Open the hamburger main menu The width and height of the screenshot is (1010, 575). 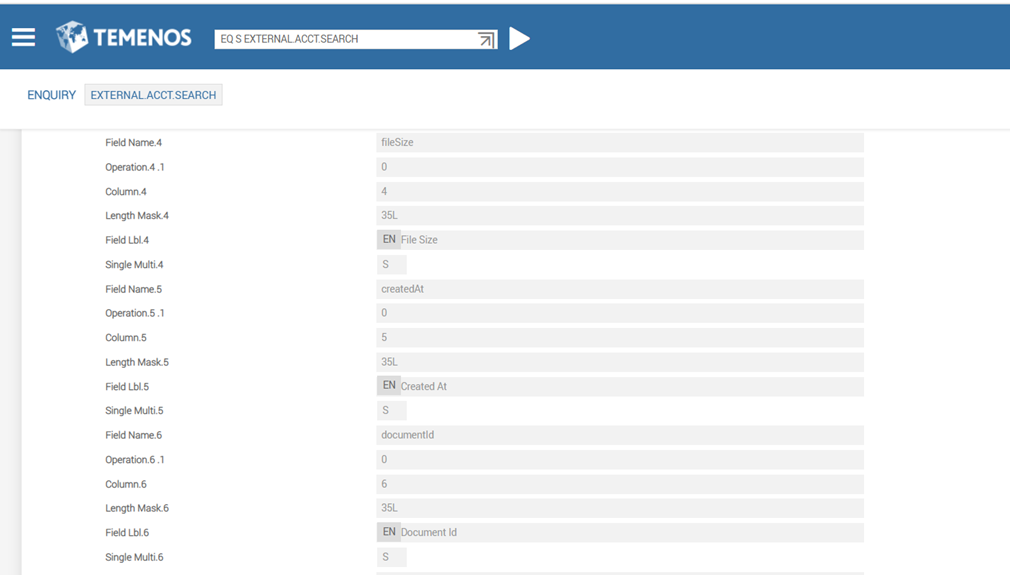[23, 38]
